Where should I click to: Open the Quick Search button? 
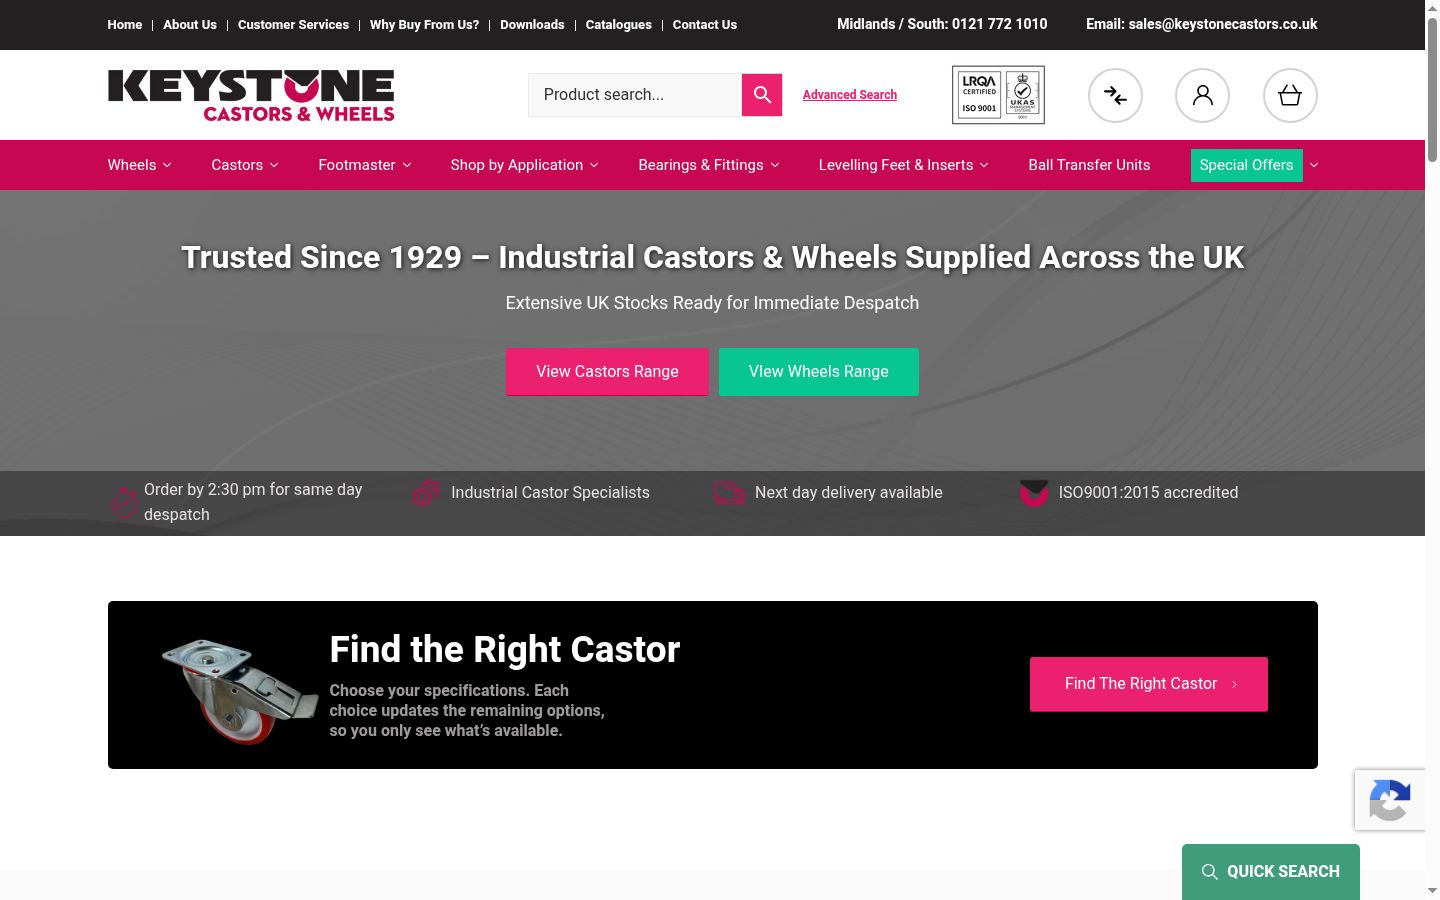pos(1271,872)
